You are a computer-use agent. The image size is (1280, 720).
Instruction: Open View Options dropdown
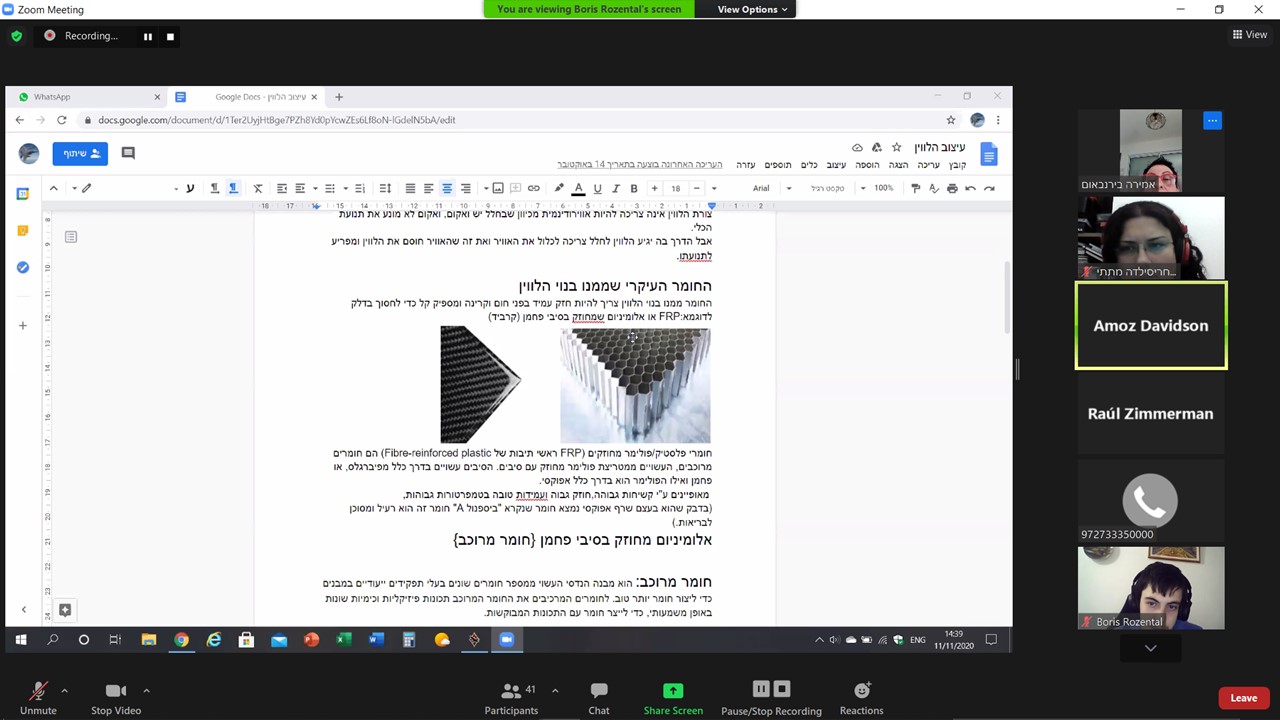click(x=752, y=9)
